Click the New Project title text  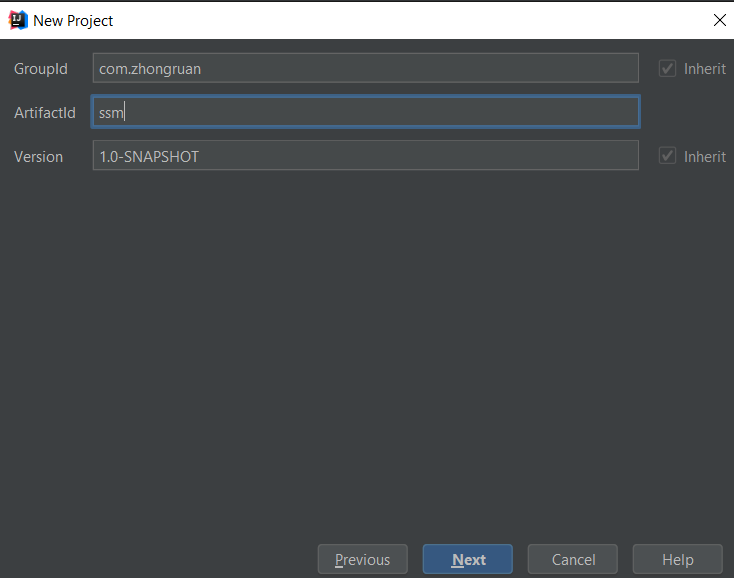click(x=73, y=20)
